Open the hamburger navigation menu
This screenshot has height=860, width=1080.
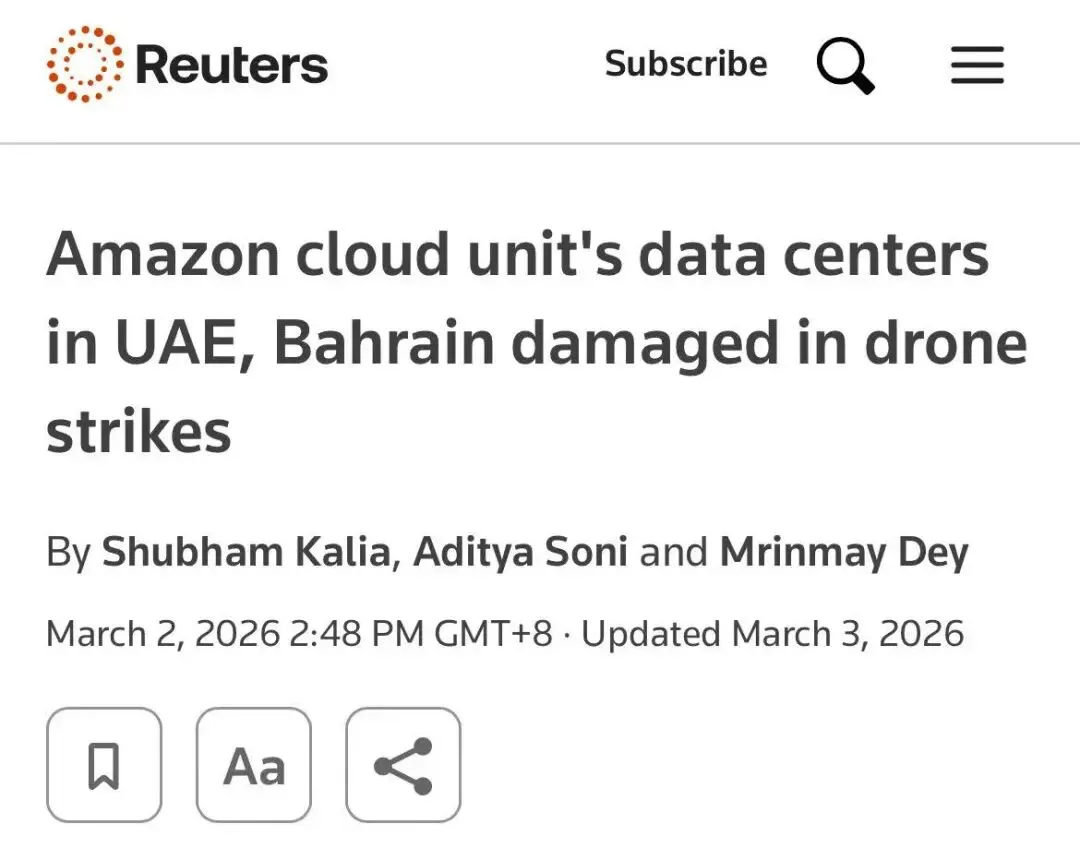click(976, 66)
